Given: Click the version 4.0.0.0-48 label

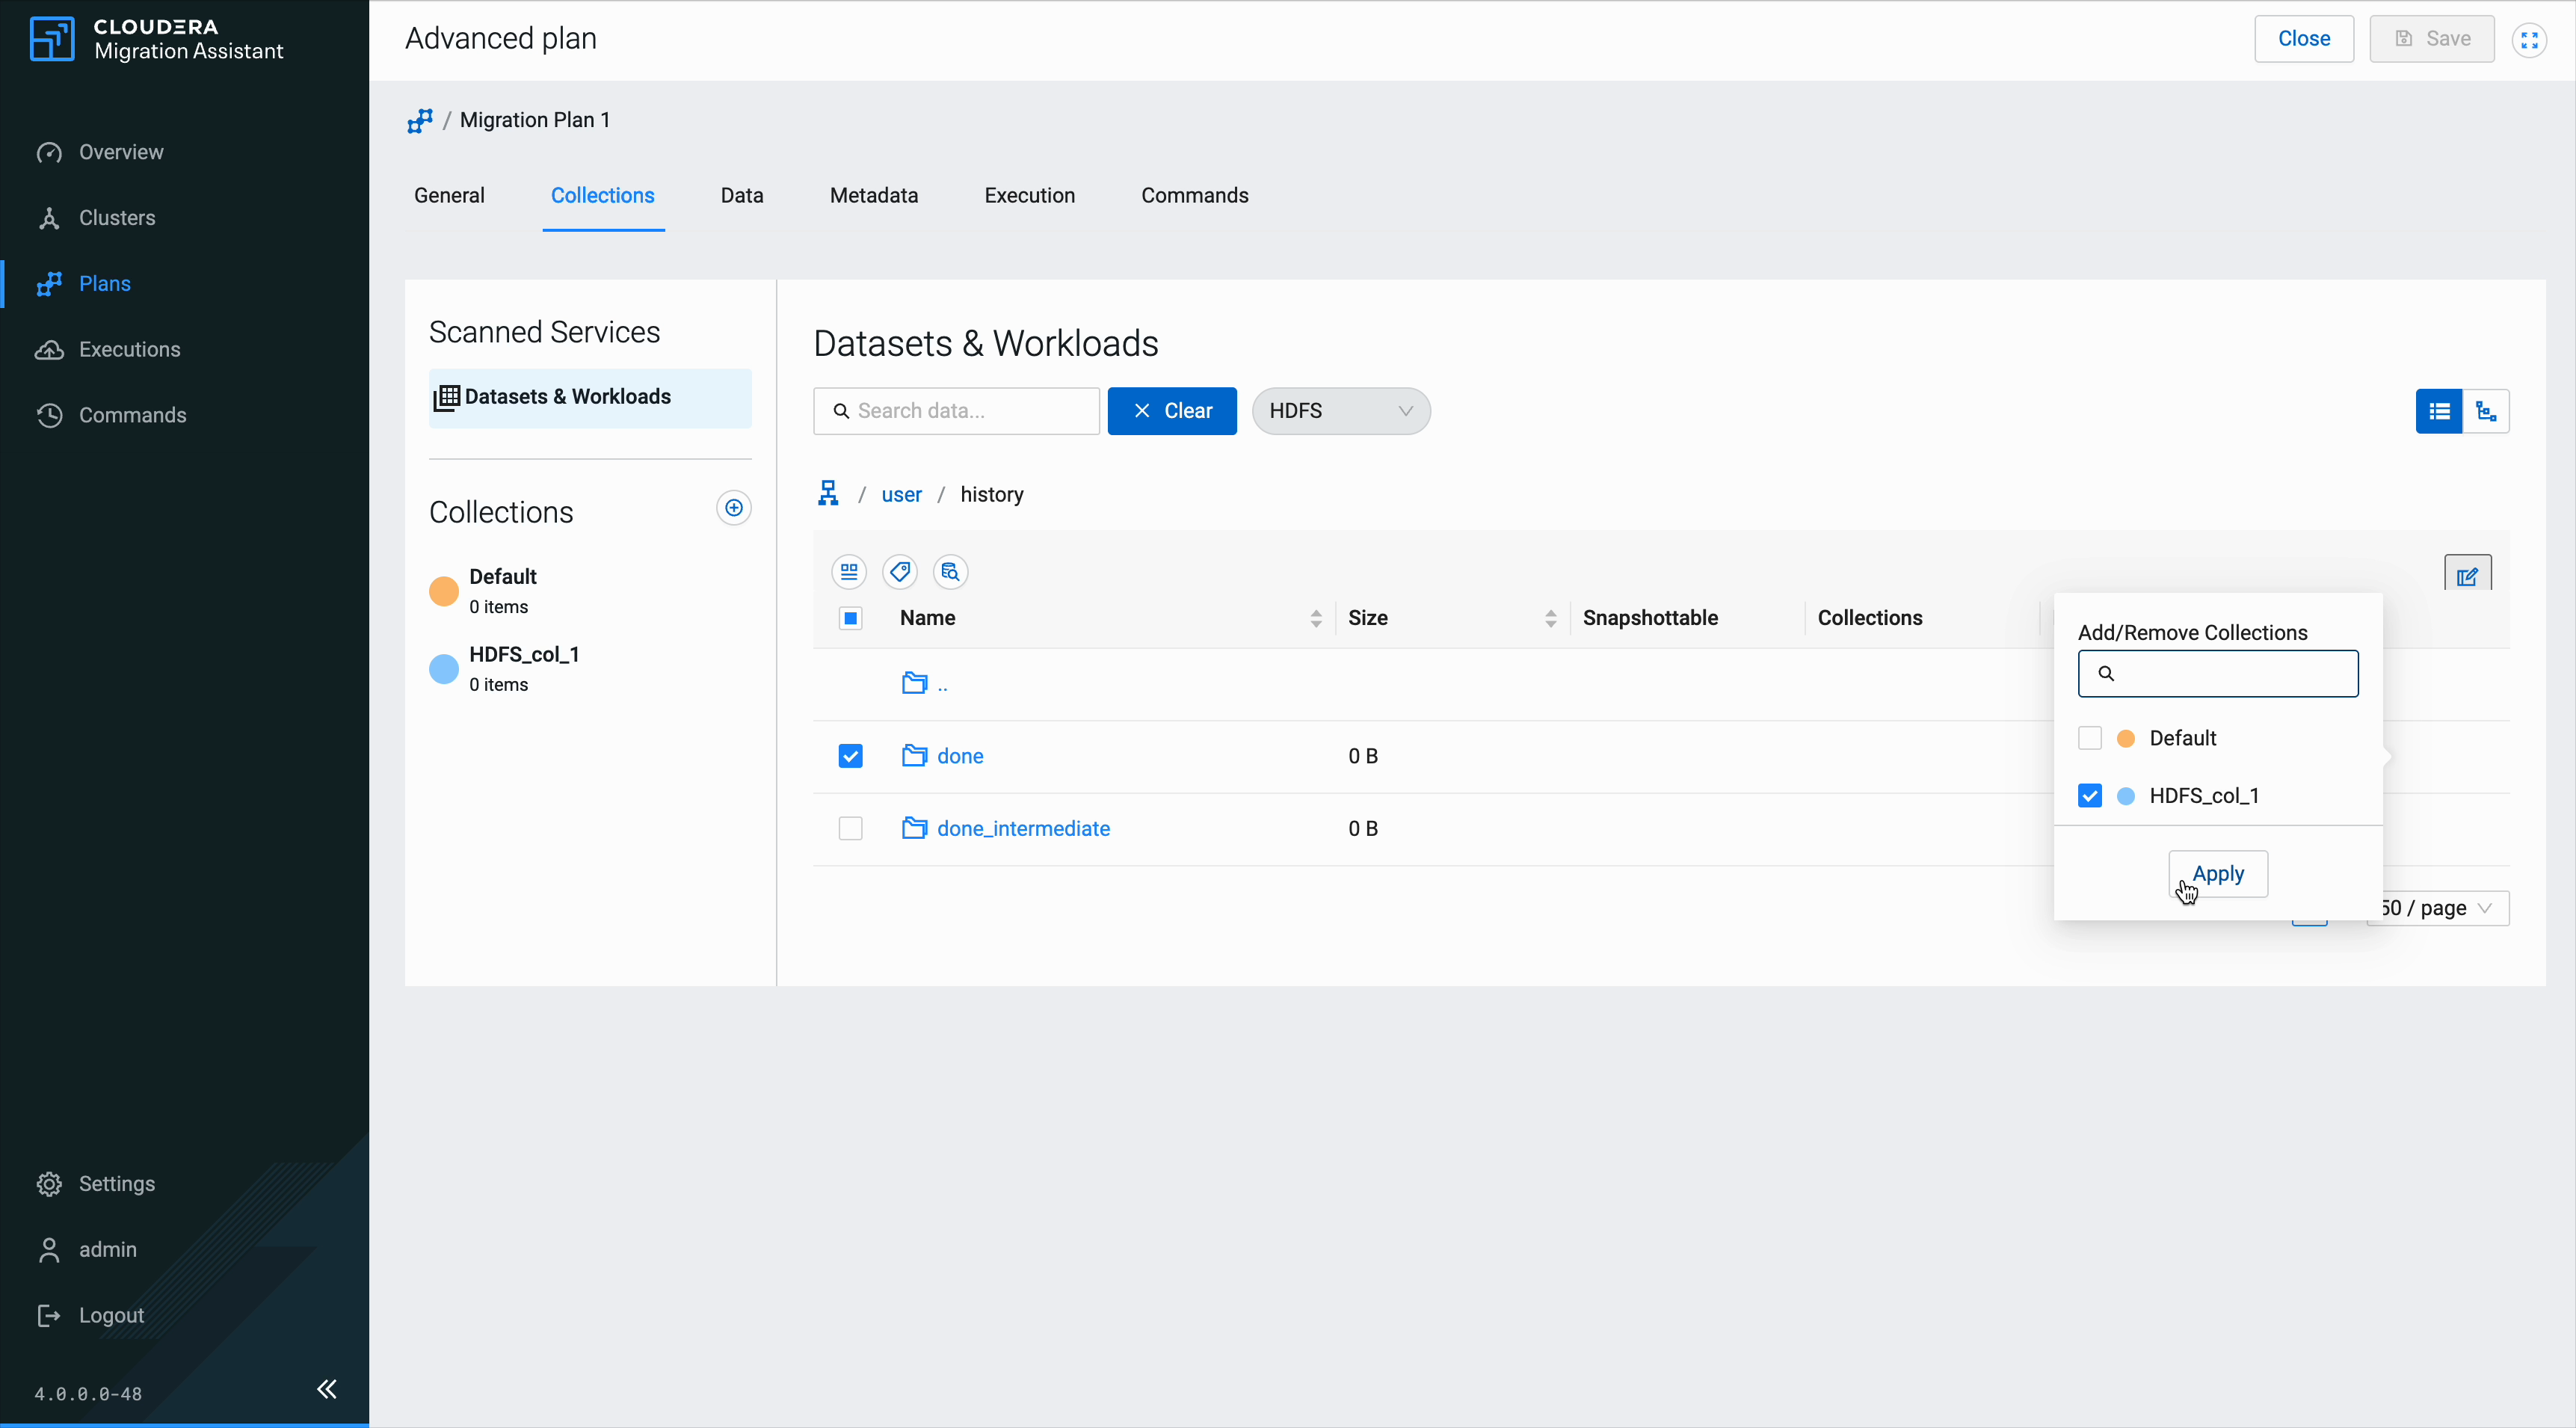Looking at the screenshot, I should point(88,1394).
